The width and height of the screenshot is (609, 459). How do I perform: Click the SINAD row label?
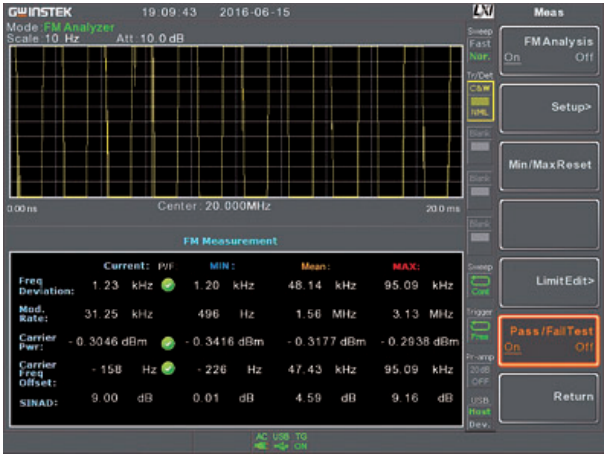(38, 403)
